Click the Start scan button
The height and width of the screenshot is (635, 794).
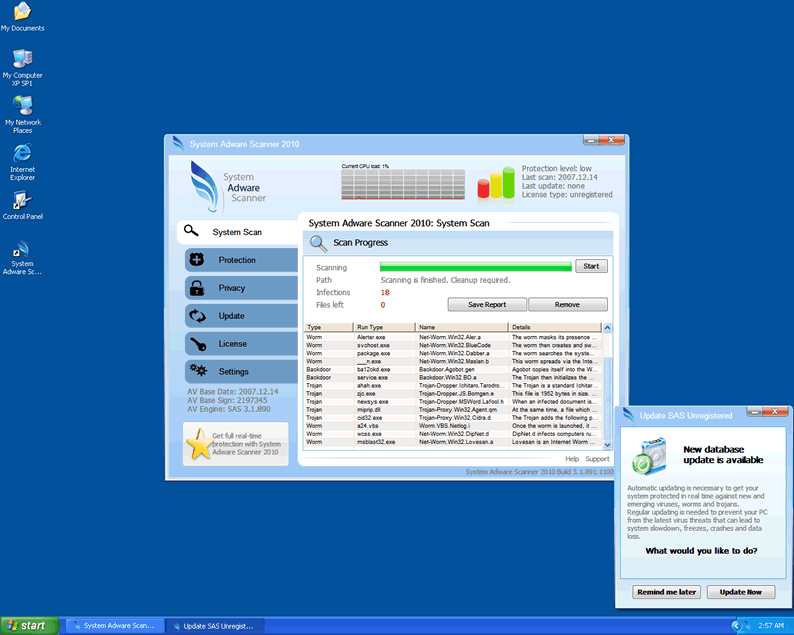591,266
